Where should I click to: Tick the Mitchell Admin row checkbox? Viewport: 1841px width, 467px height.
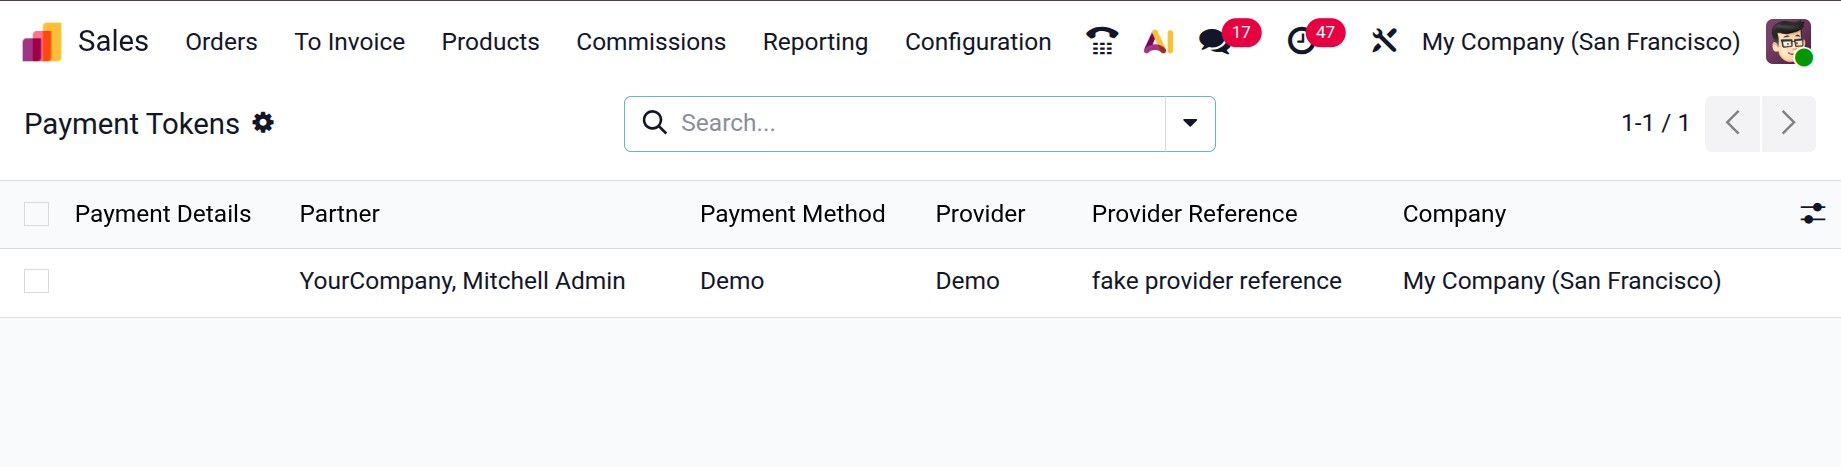tap(37, 281)
